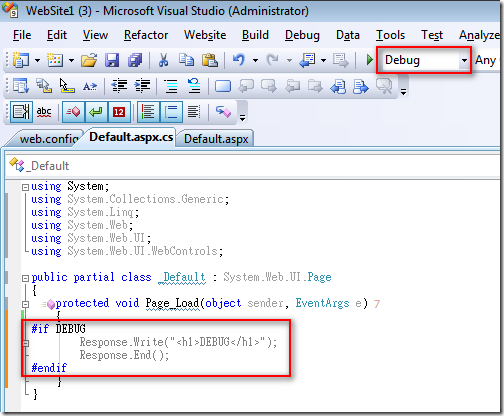Toggle the line numbers '12' icon
Screen dimensions: 504x416
119,112
